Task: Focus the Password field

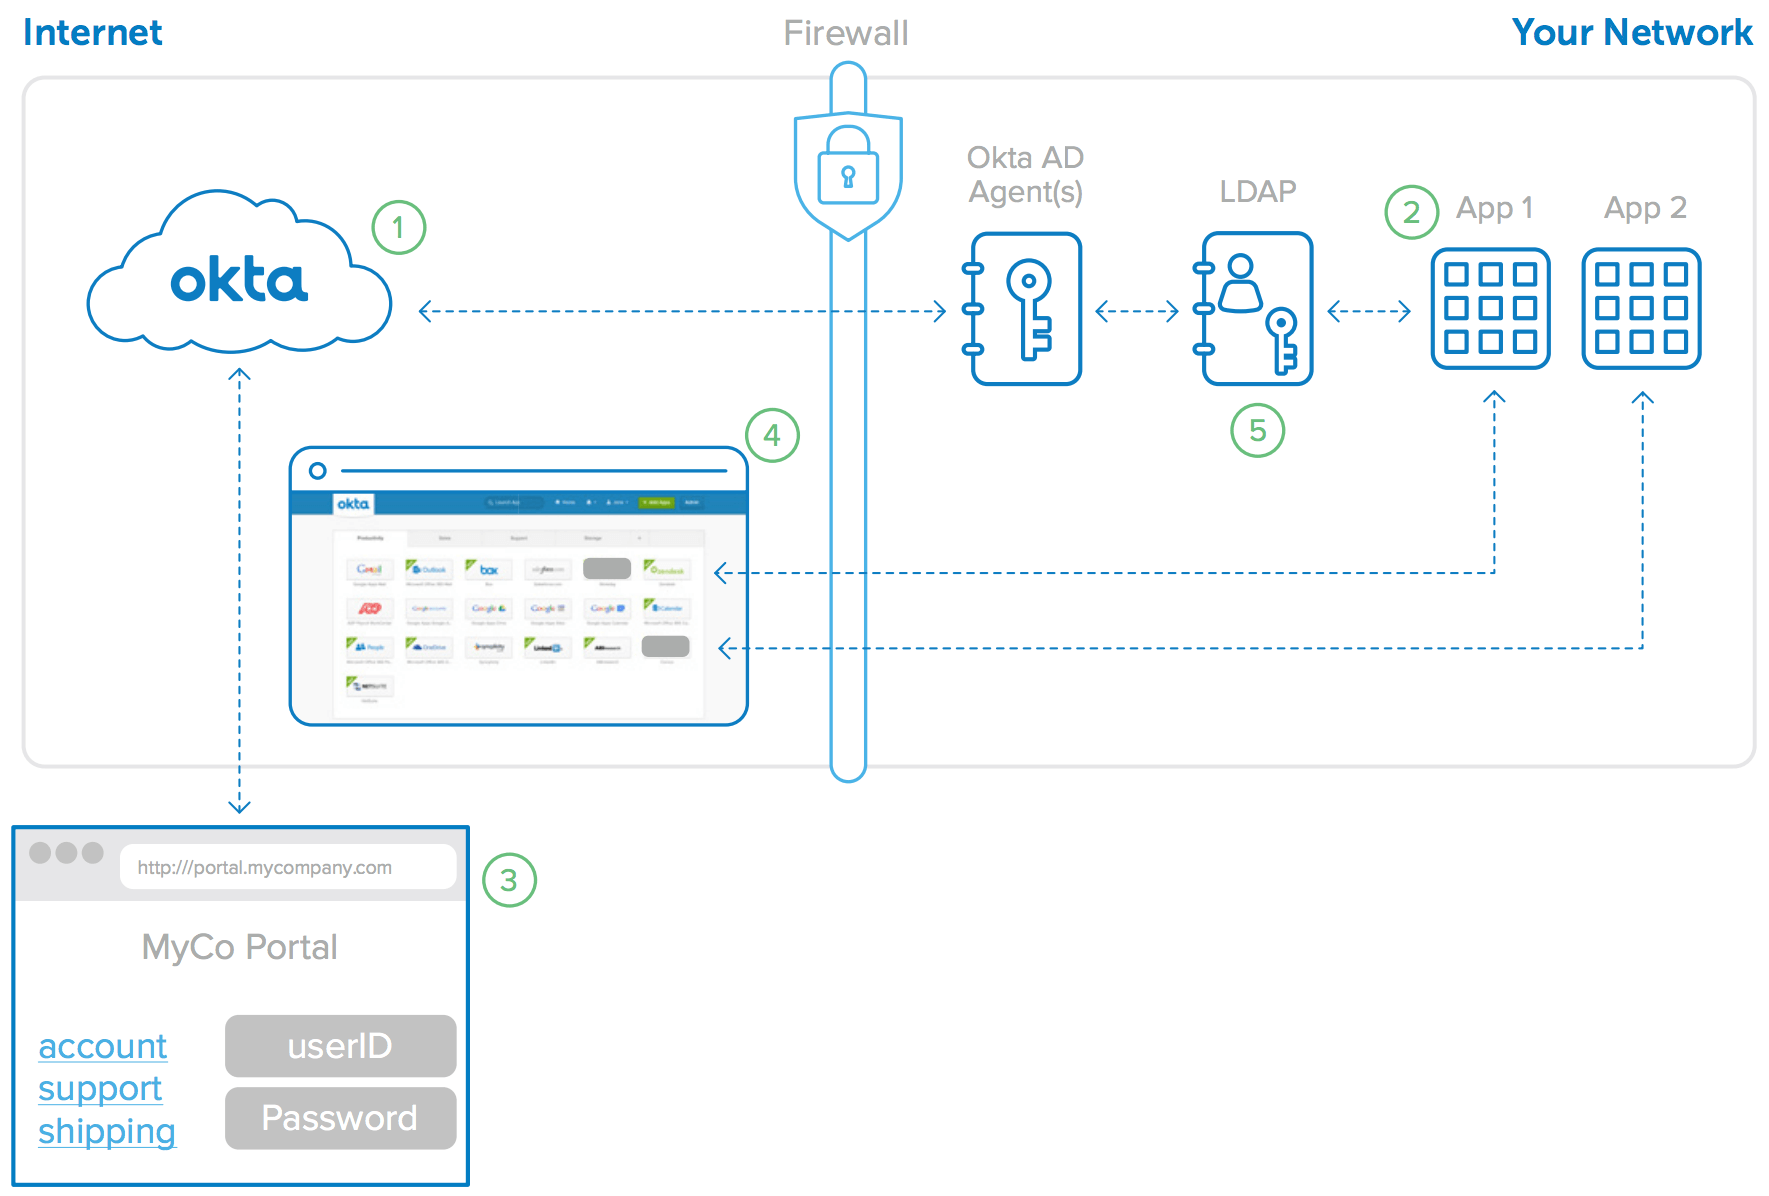Action: [x=340, y=1118]
